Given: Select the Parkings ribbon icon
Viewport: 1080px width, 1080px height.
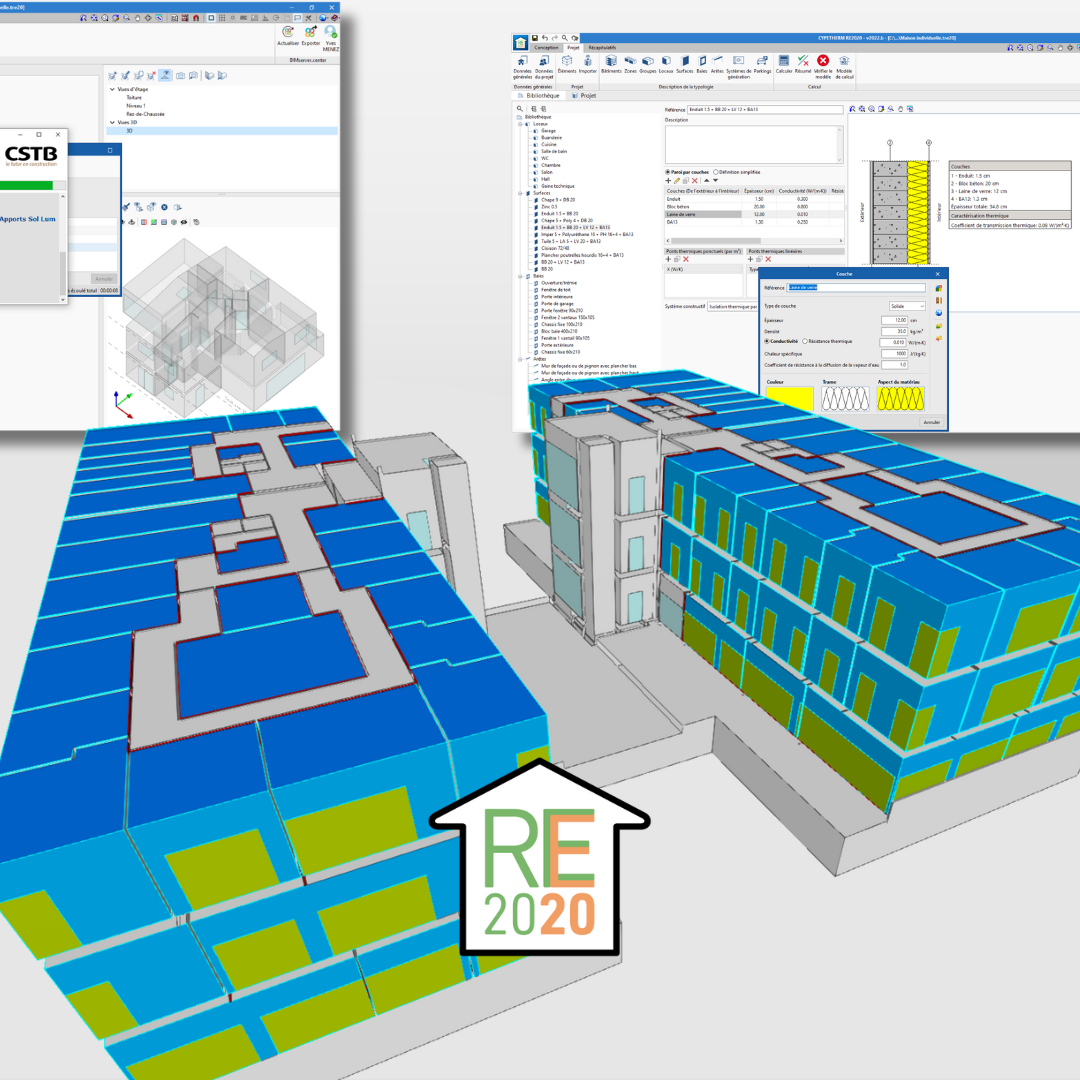Looking at the screenshot, I should click(x=762, y=63).
